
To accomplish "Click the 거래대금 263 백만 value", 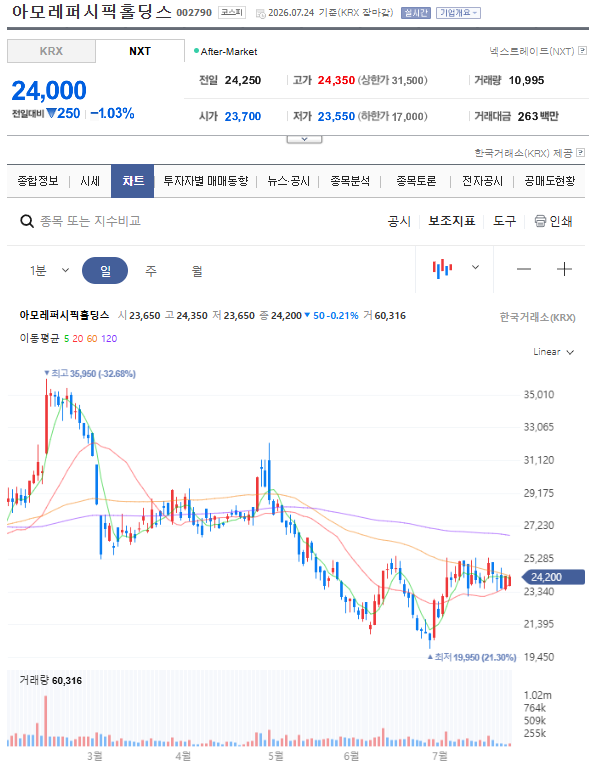I will pos(538,116).
